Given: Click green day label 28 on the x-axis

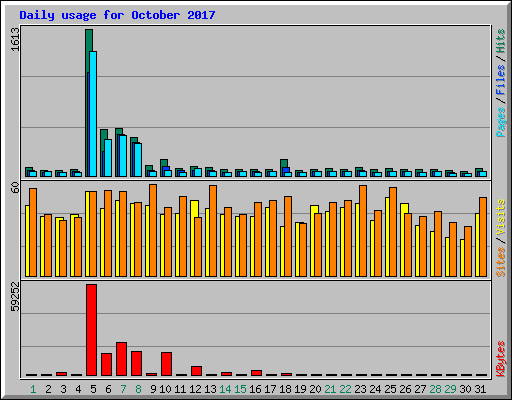Looking at the screenshot, I should pyautogui.click(x=435, y=389).
